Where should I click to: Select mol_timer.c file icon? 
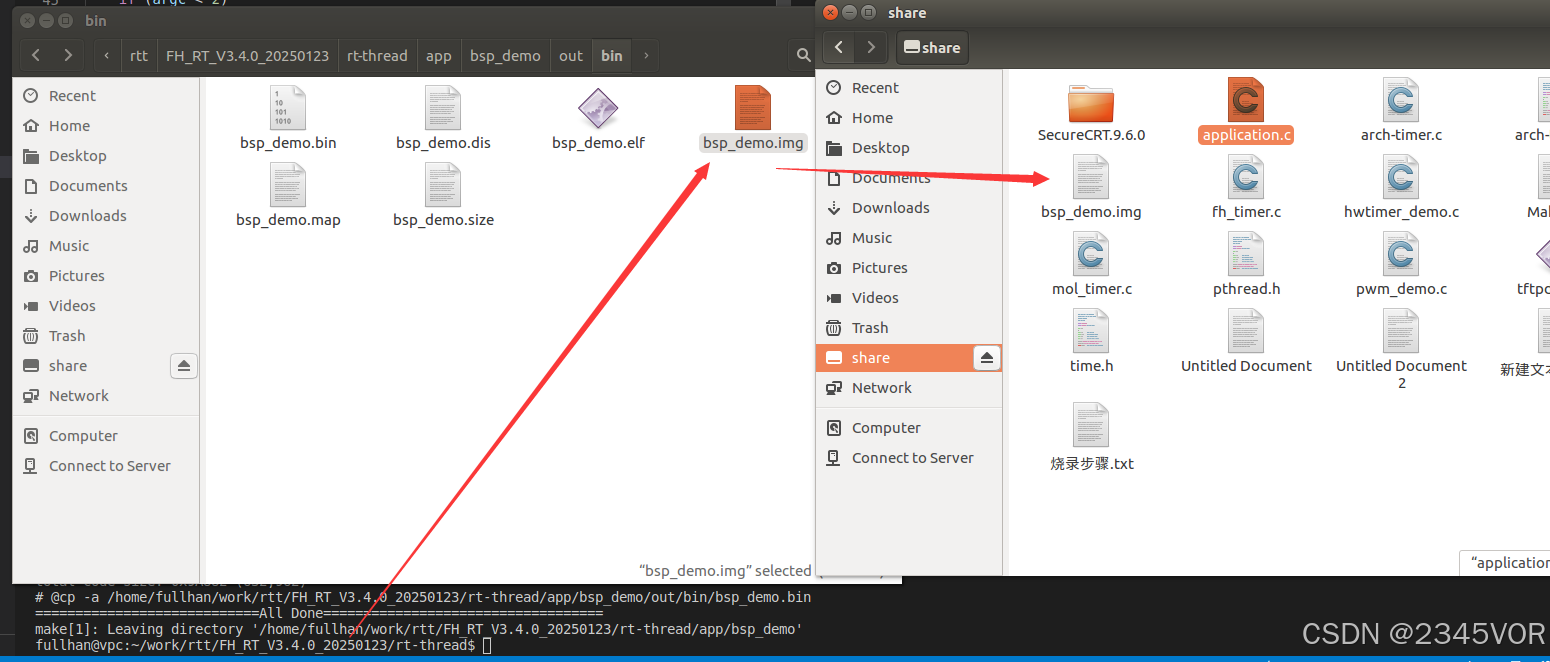[x=1091, y=254]
